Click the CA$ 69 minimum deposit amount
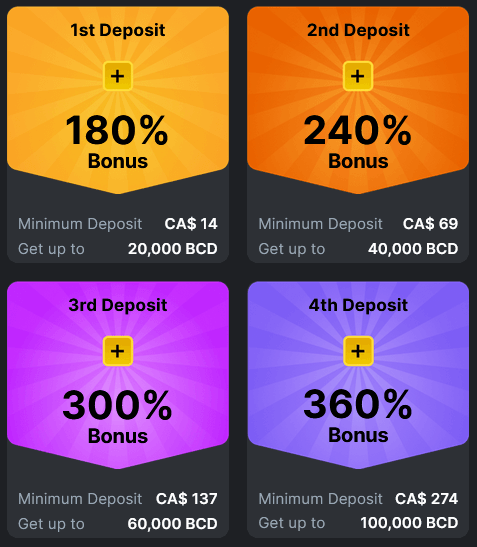 (430, 224)
